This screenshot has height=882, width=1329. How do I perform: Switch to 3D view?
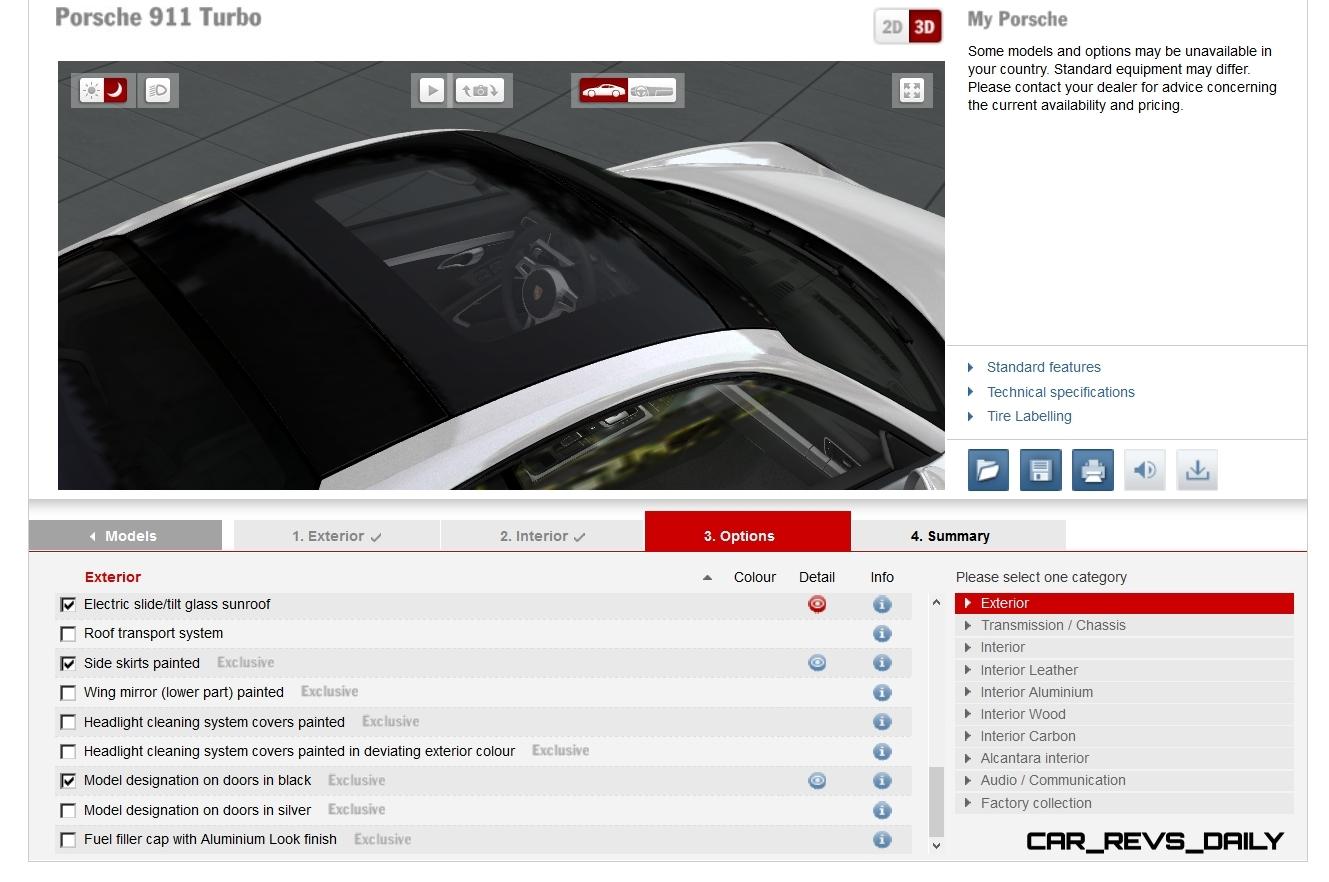(x=925, y=27)
